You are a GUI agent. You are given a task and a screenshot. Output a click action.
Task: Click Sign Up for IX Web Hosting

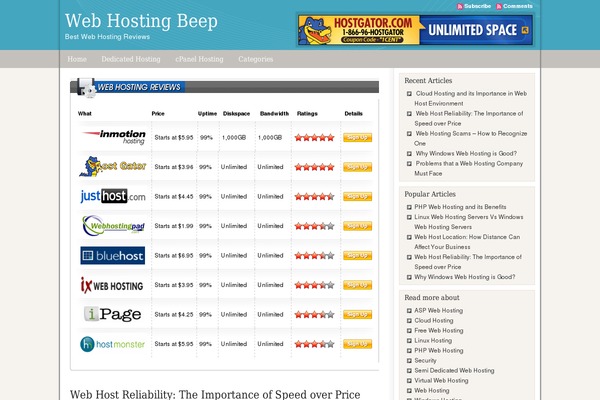pyautogui.click(x=357, y=285)
